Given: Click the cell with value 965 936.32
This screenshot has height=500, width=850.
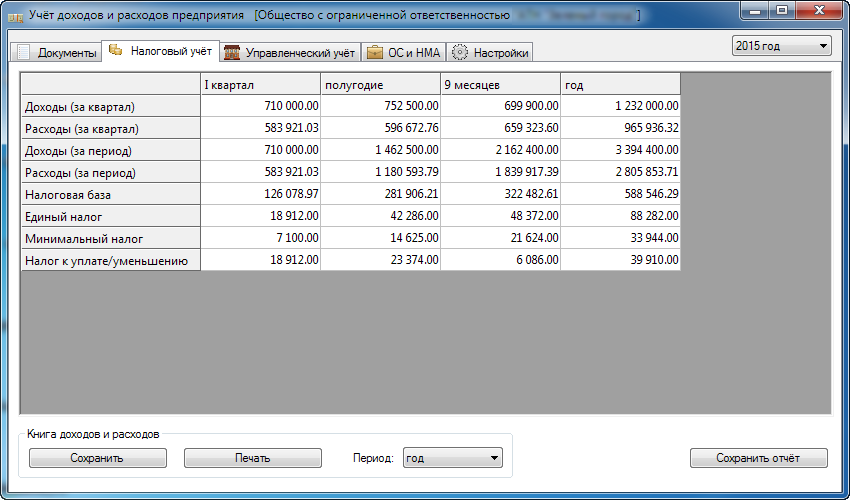Looking at the screenshot, I should coord(621,128).
